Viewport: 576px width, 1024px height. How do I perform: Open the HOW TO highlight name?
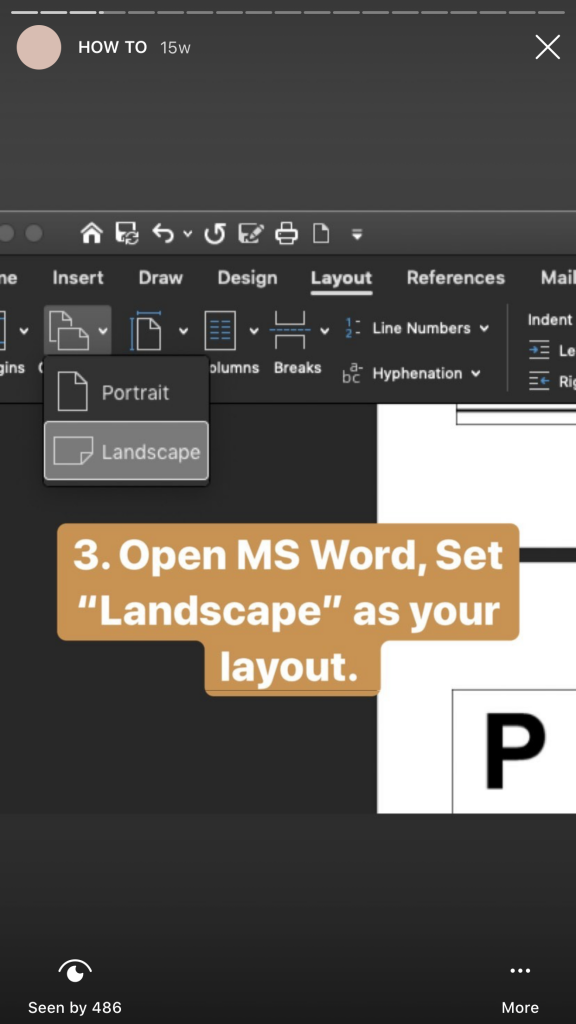click(112, 47)
